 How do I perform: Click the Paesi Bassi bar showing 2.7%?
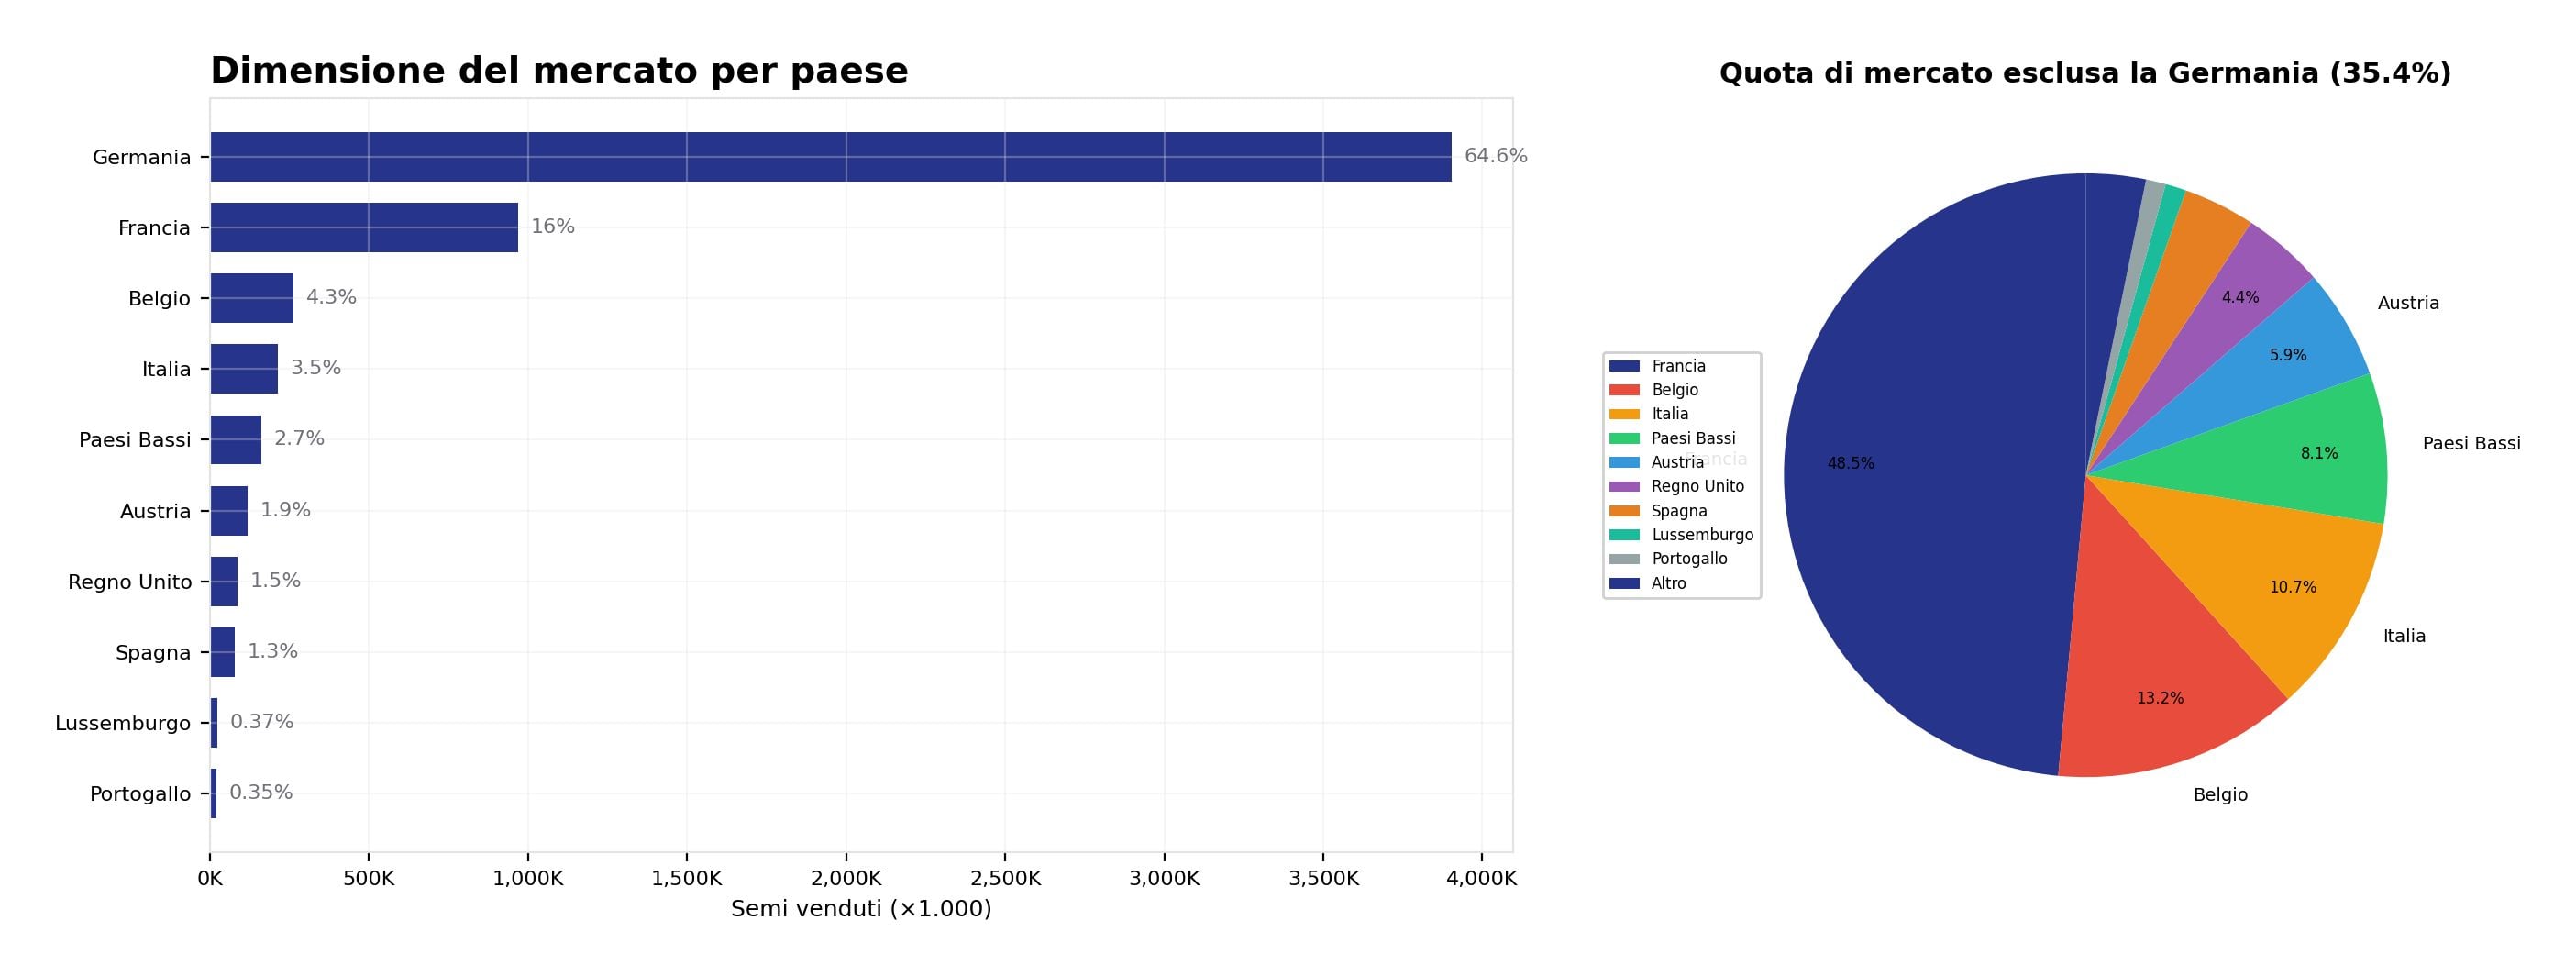(x=235, y=440)
